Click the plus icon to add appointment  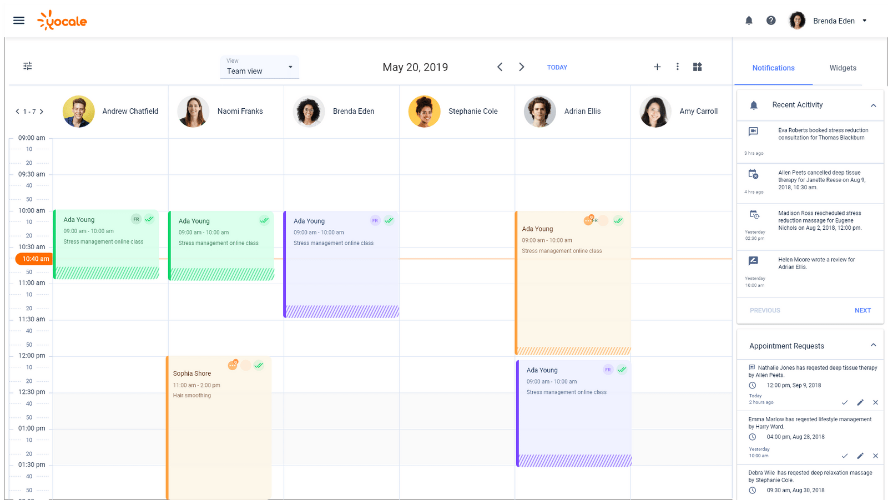657,66
